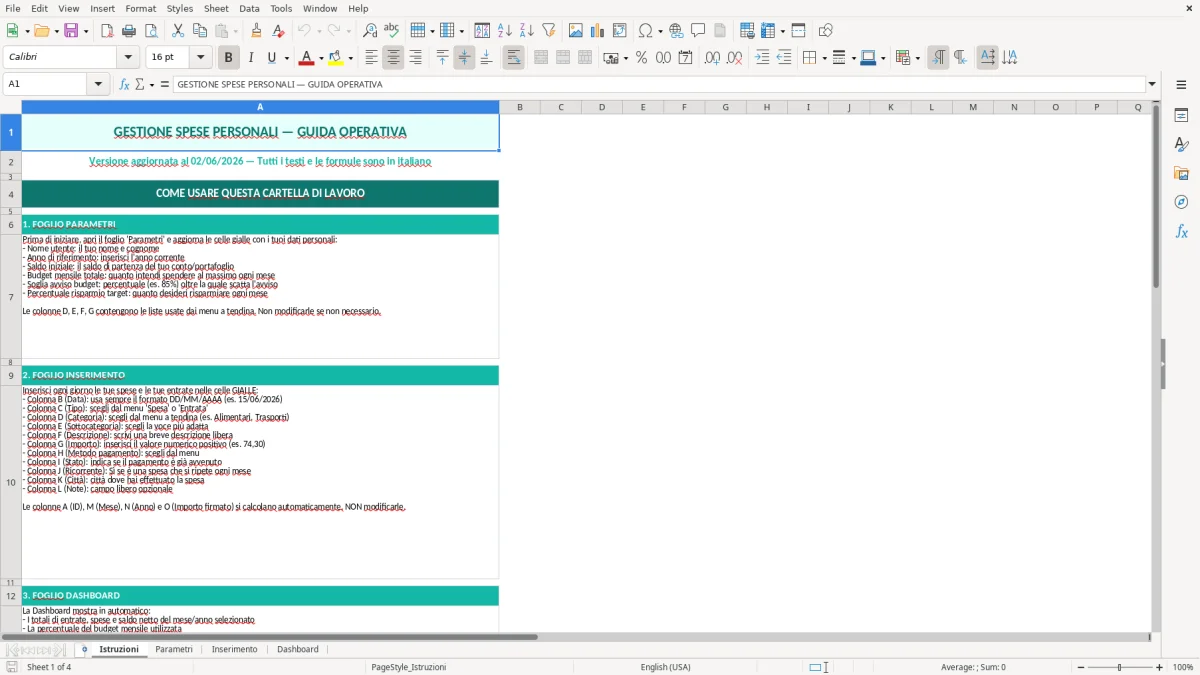This screenshot has width=1200, height=675.
Task: Open the sidebar Gallery panel
Action: 1181,173
